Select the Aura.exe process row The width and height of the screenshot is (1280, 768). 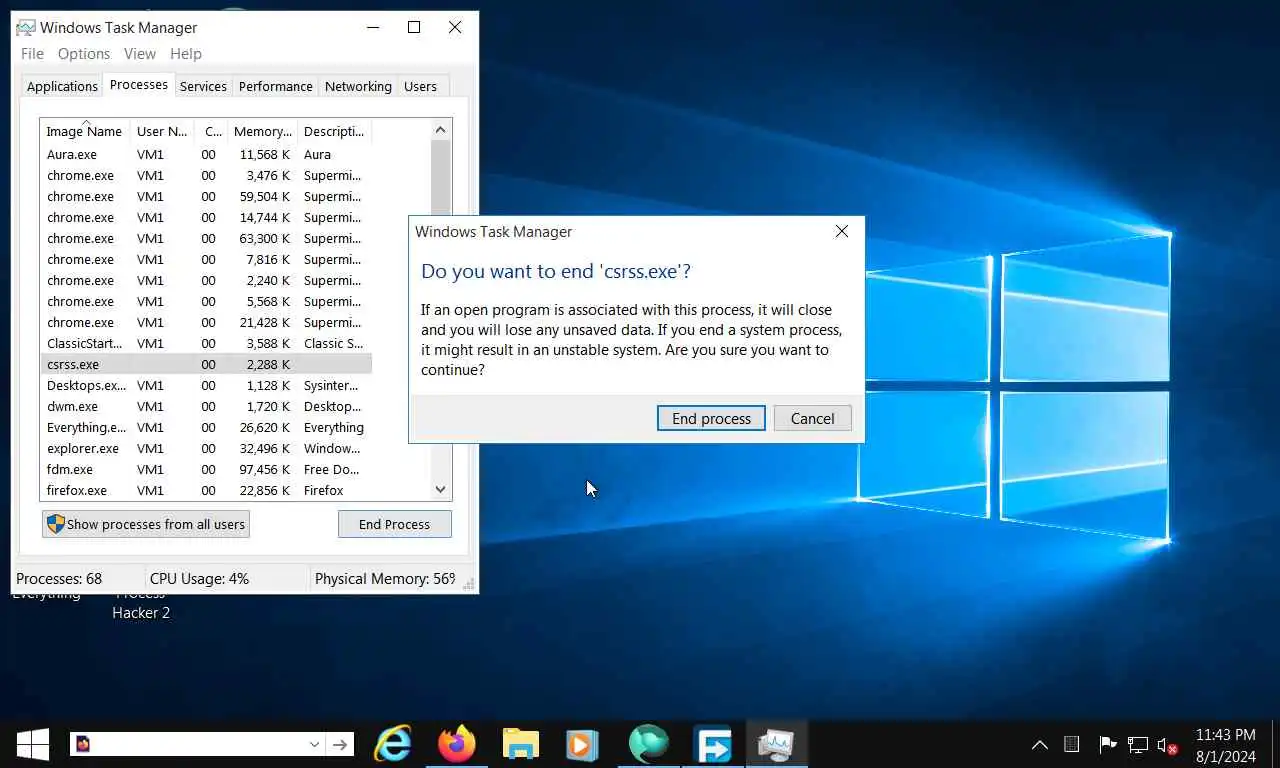click(206, 155)
